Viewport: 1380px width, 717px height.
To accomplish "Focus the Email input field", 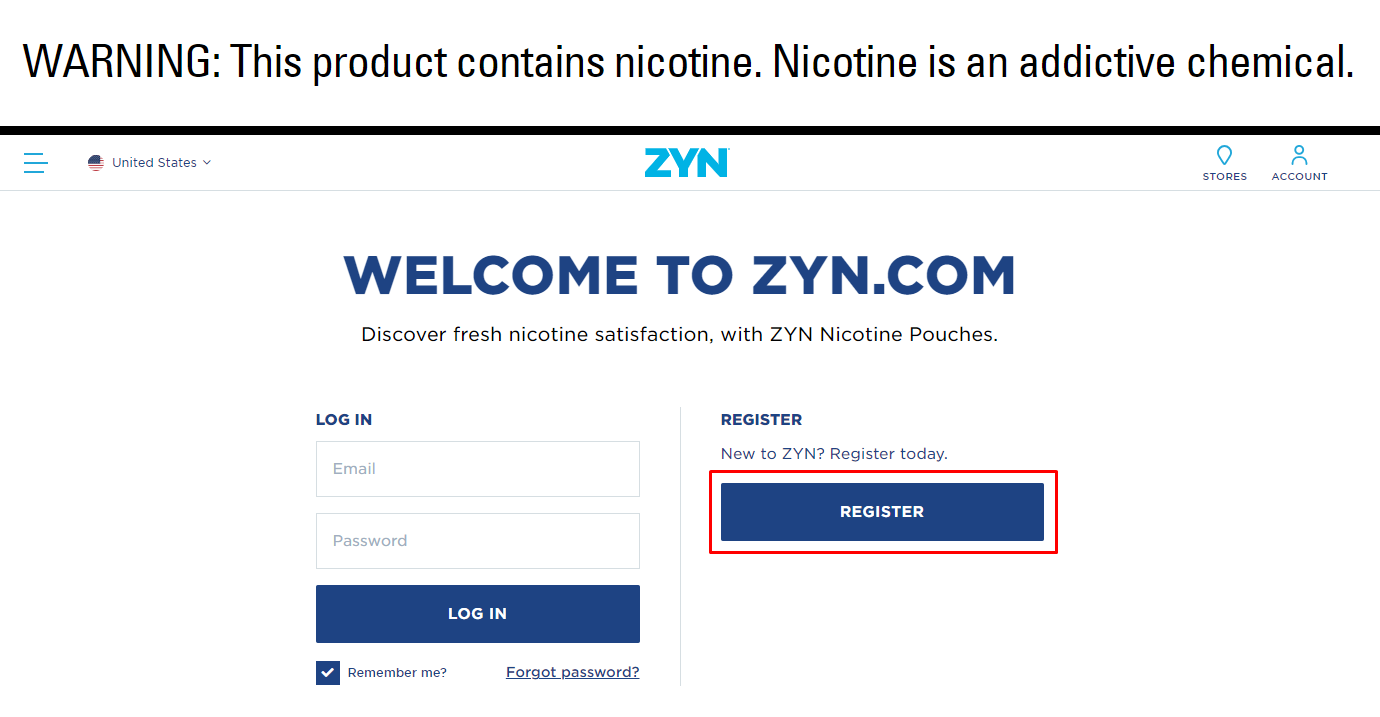I will click(478, 469).
